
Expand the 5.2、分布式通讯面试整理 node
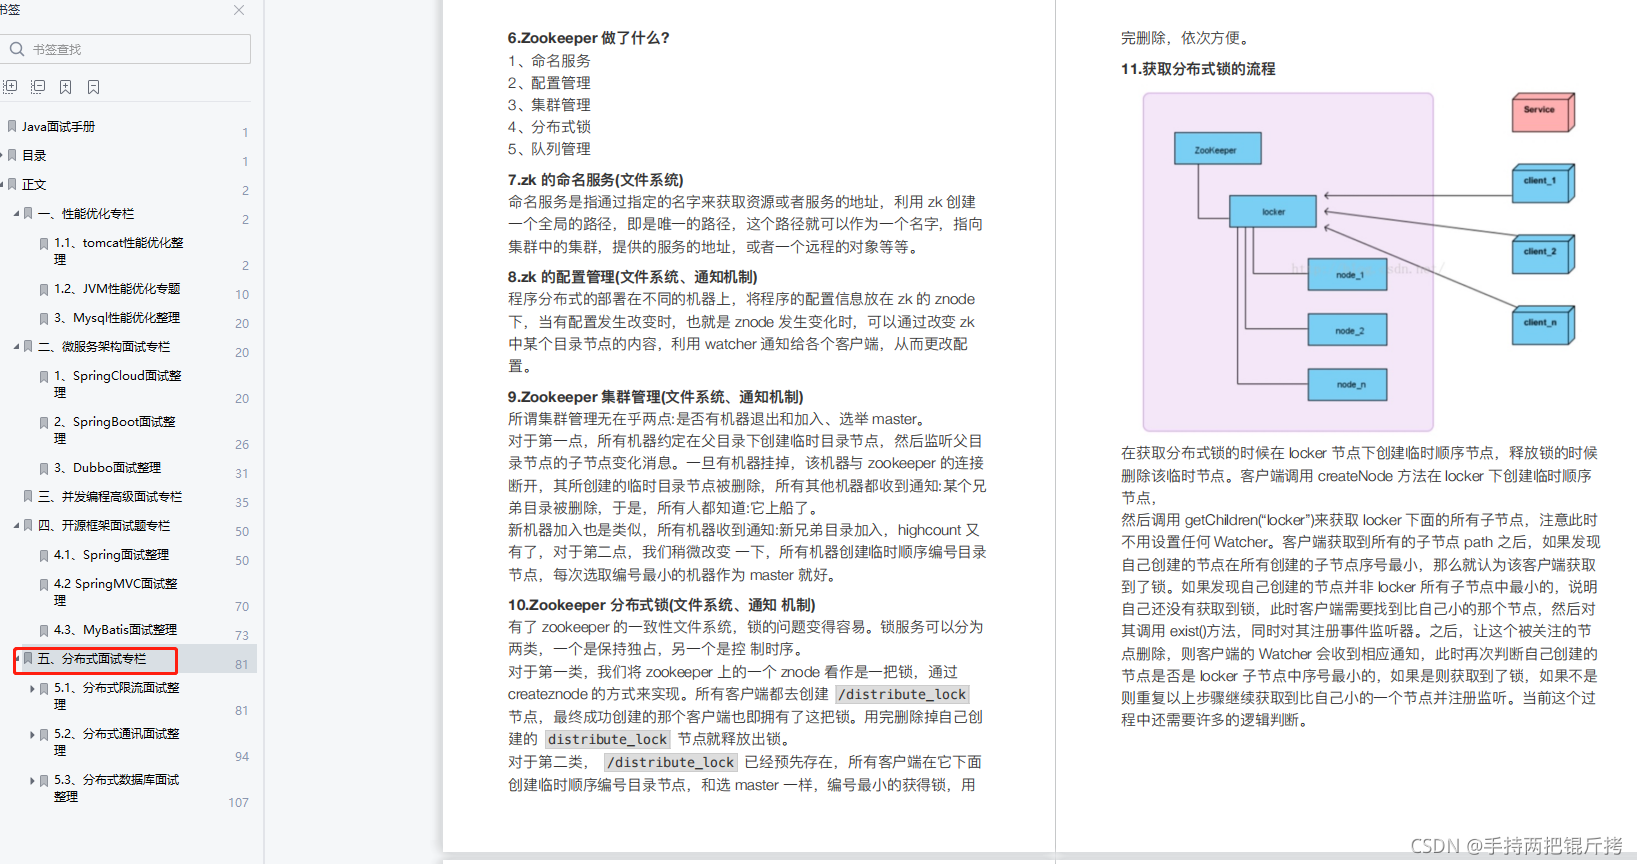(x=32, y=734)
